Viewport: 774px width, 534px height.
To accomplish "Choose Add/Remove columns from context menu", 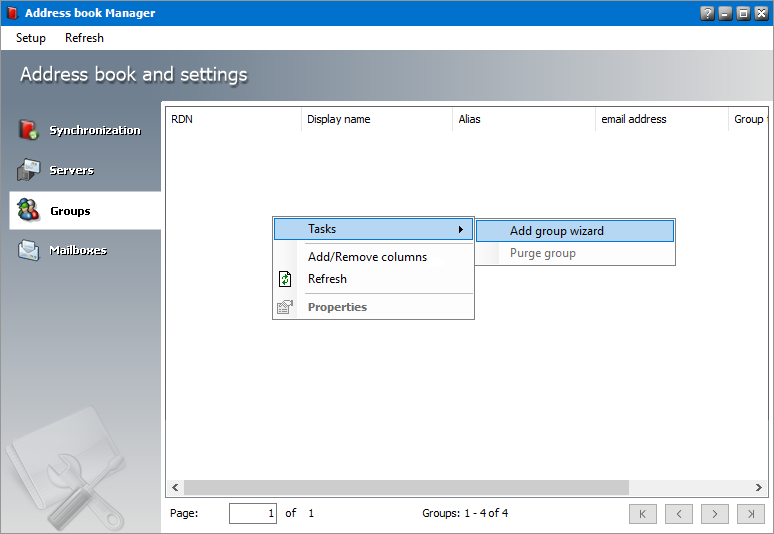I will point(367,257).
